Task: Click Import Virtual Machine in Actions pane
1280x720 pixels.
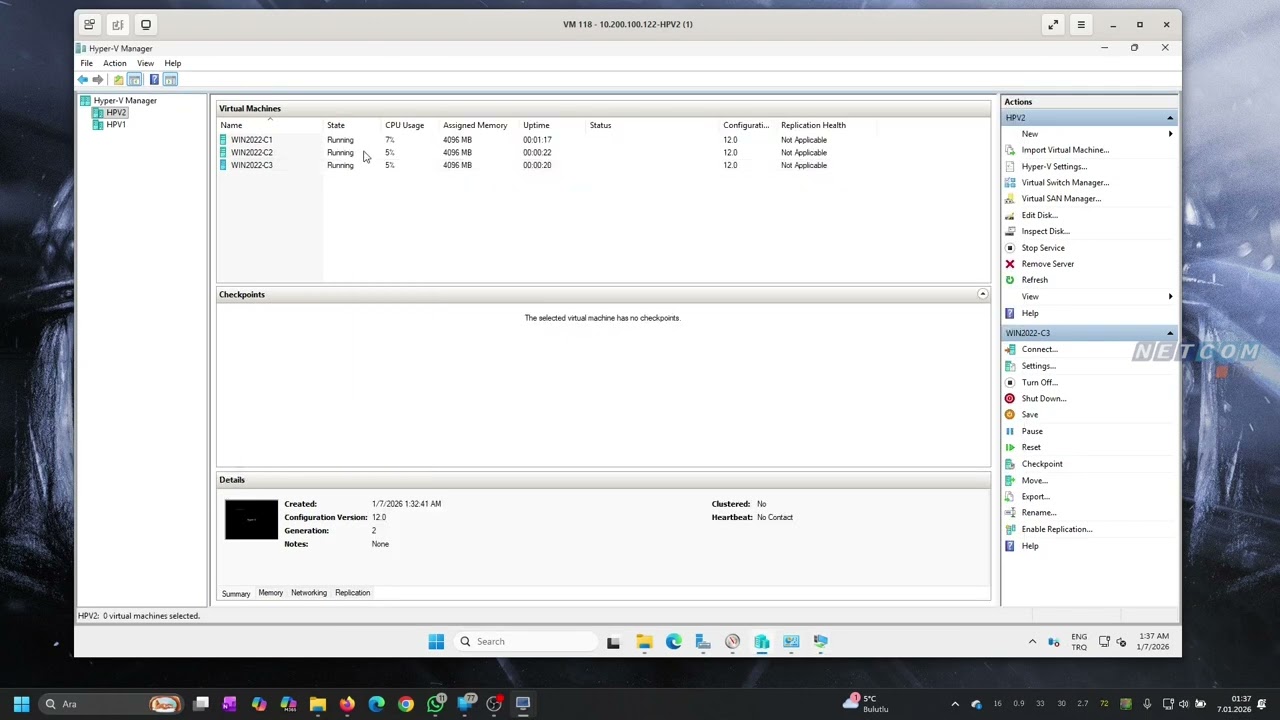Action: click(x=1064, y=150)
